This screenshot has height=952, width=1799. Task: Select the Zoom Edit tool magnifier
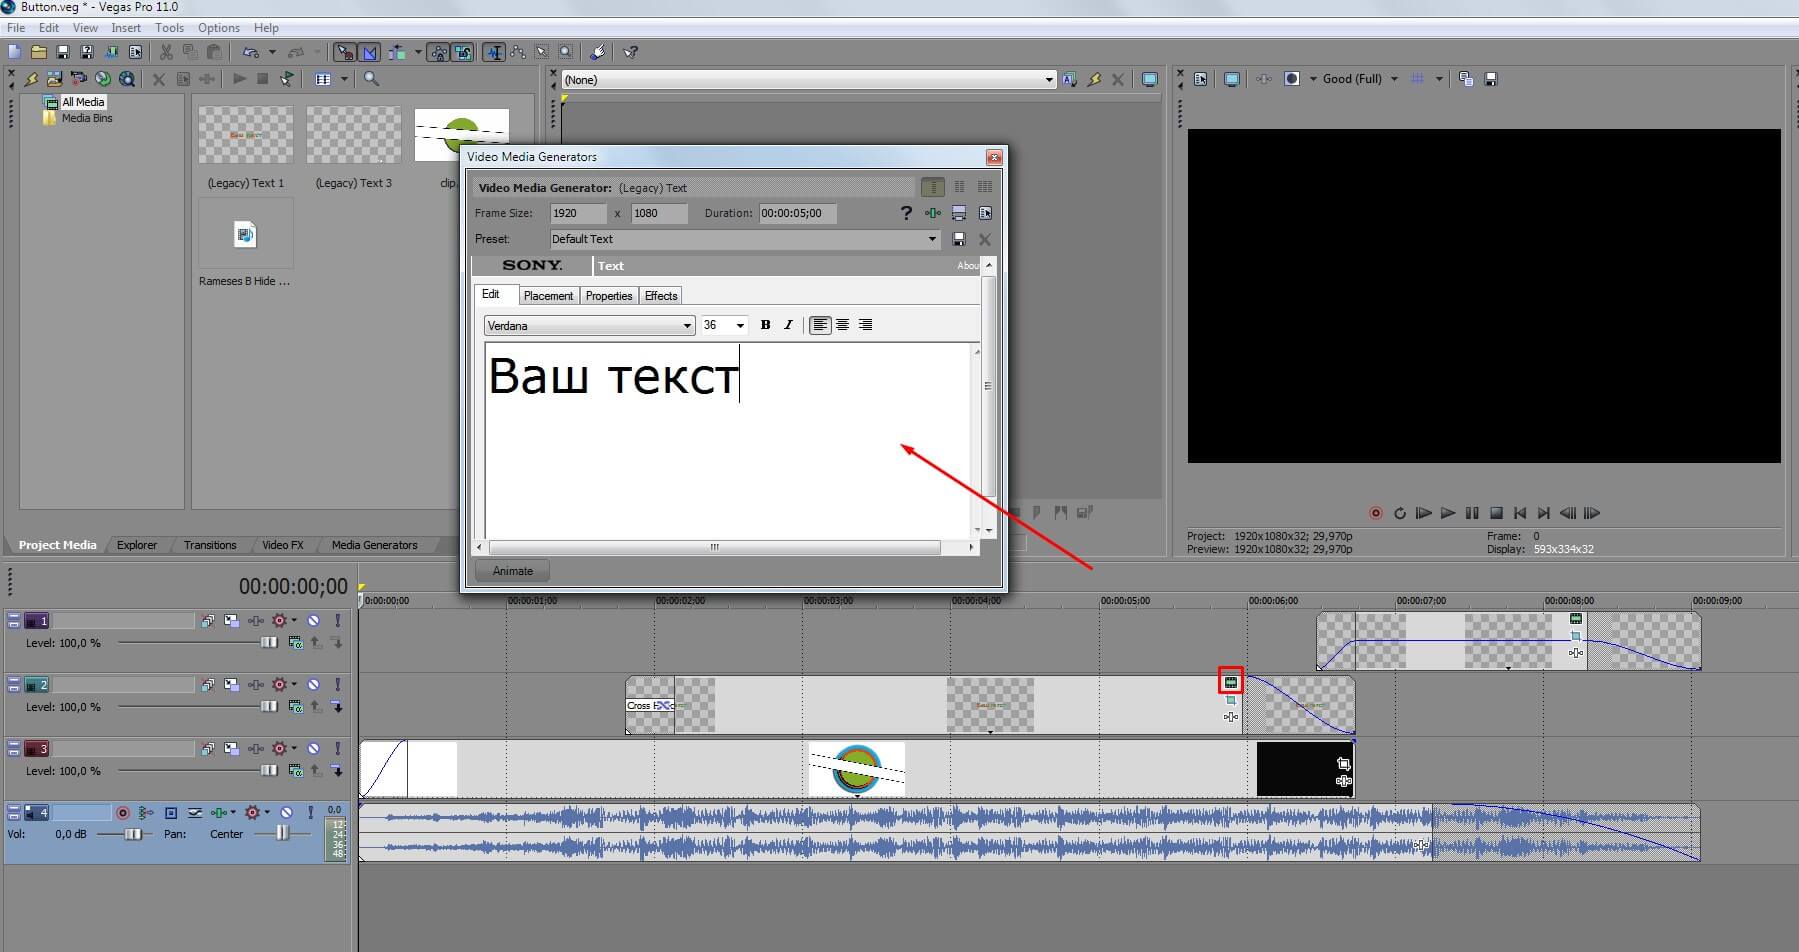click(x=566, y=52)
